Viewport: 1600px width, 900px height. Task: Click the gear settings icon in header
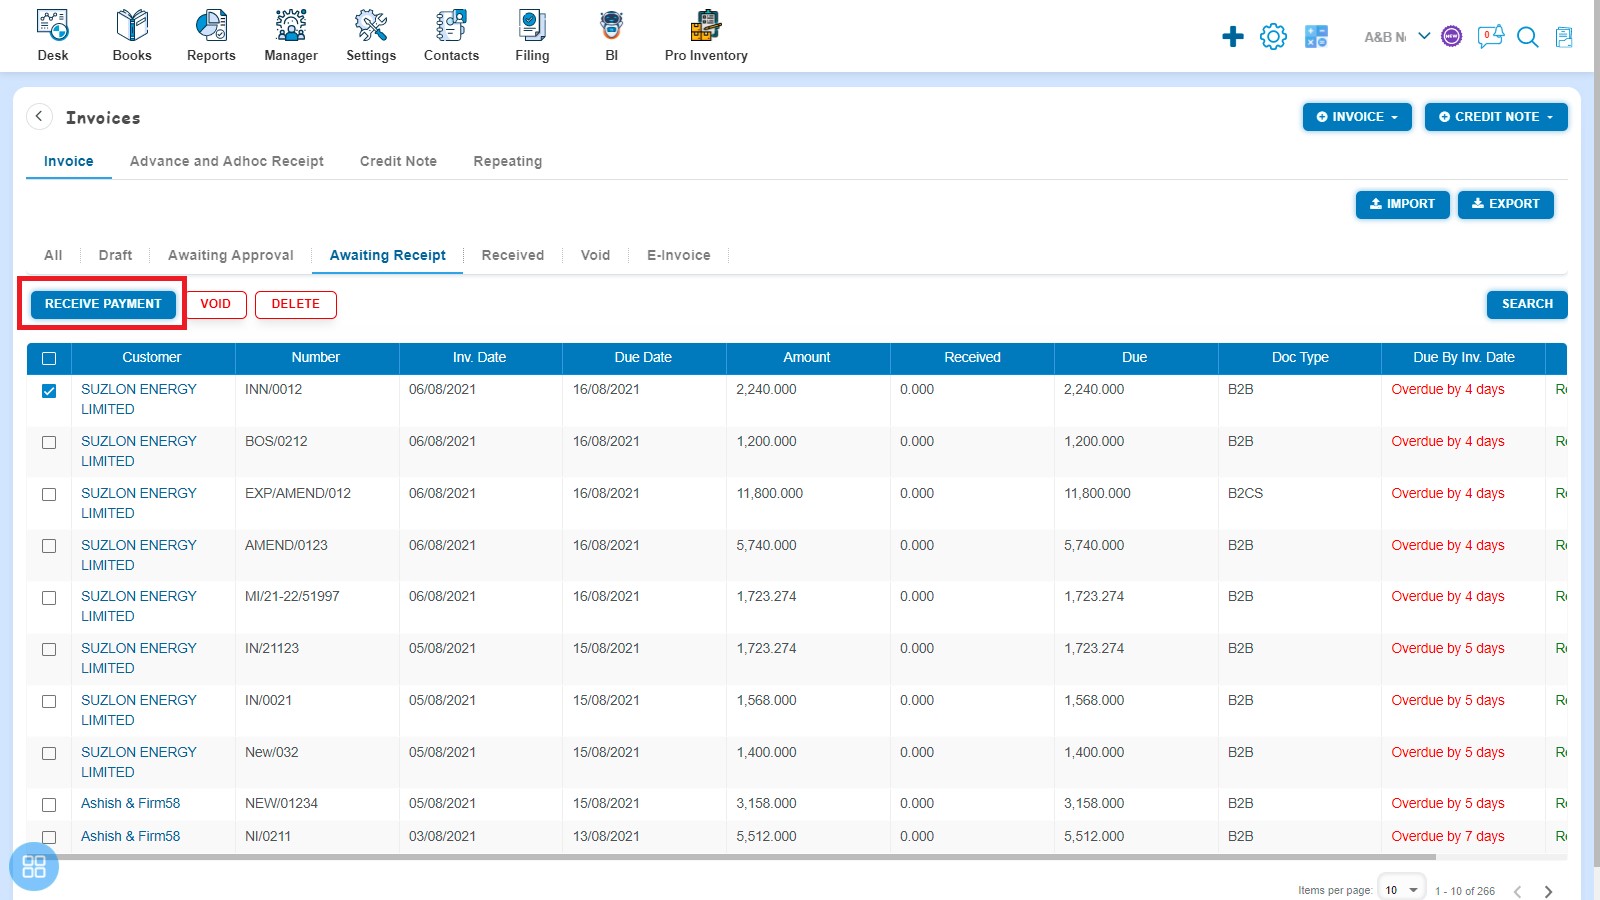(1273, 37)
